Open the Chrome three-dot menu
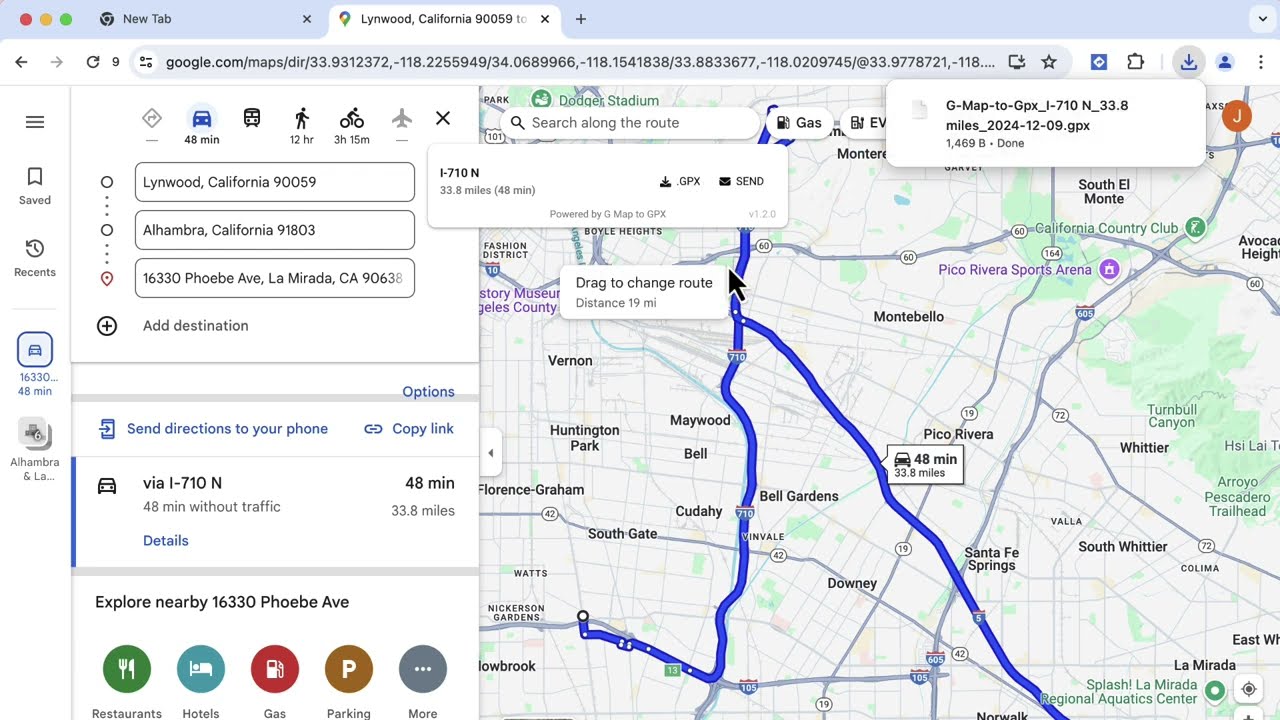The height and width of the screenshot is (720, 1280). click(1259, 62)
